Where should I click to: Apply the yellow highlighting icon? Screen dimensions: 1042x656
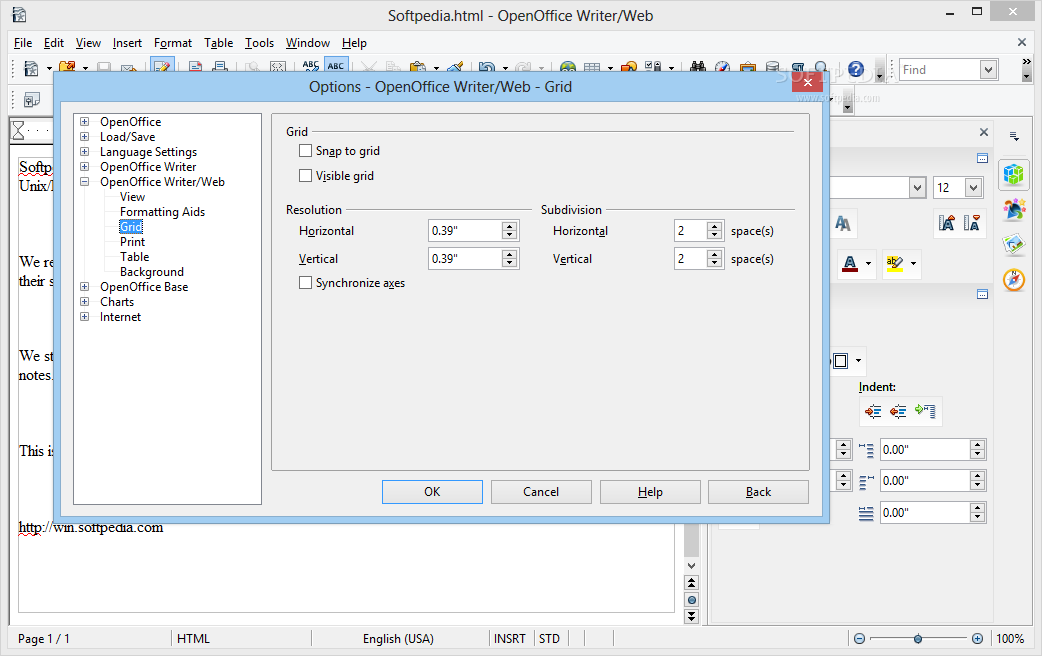click(x=894, y=263)
